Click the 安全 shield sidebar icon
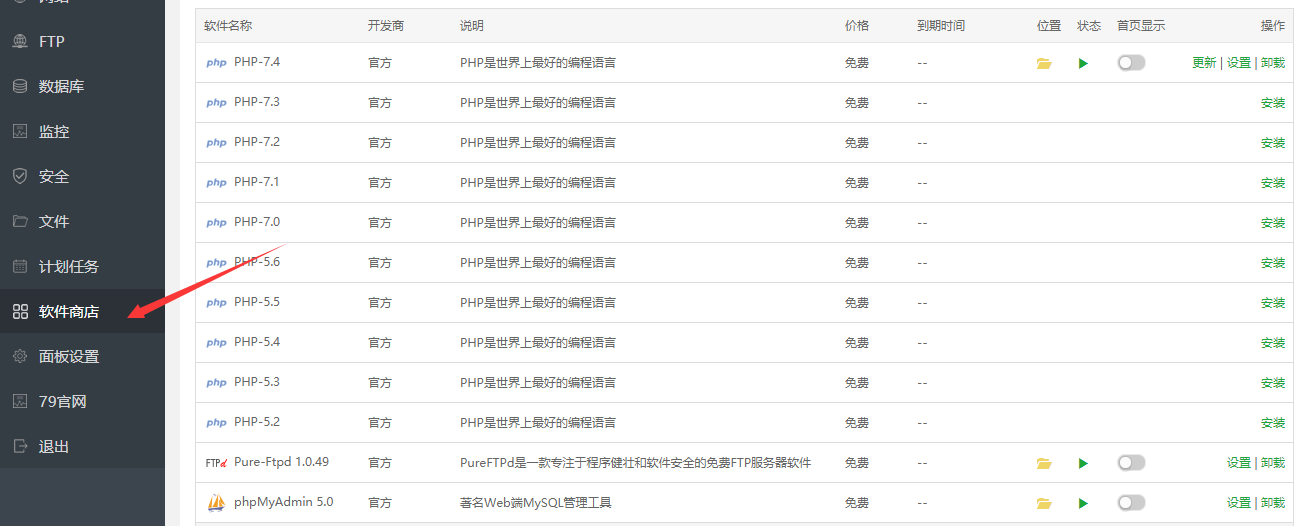Image resolution: width=1301 pixels, height=526 pixels. 20,176
